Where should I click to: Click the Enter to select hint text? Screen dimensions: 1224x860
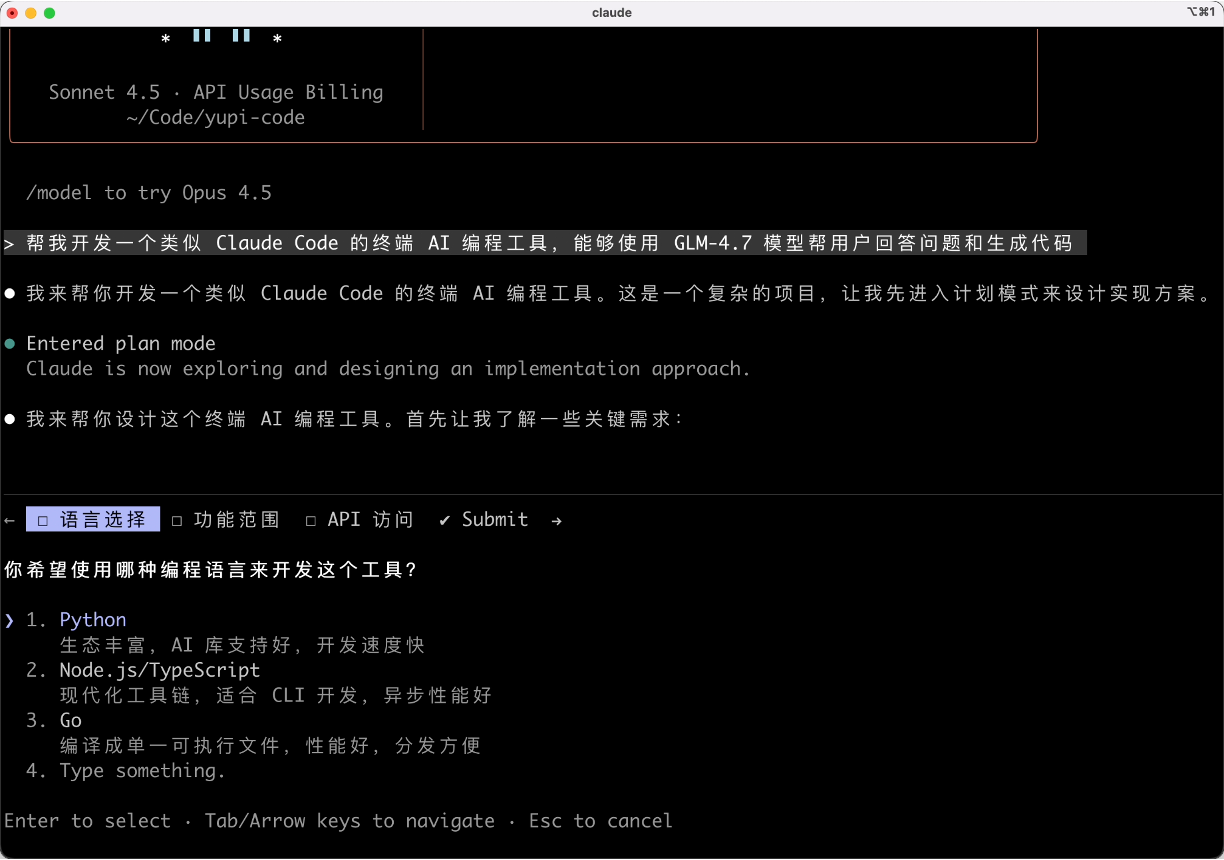click(x=87, y=821)
